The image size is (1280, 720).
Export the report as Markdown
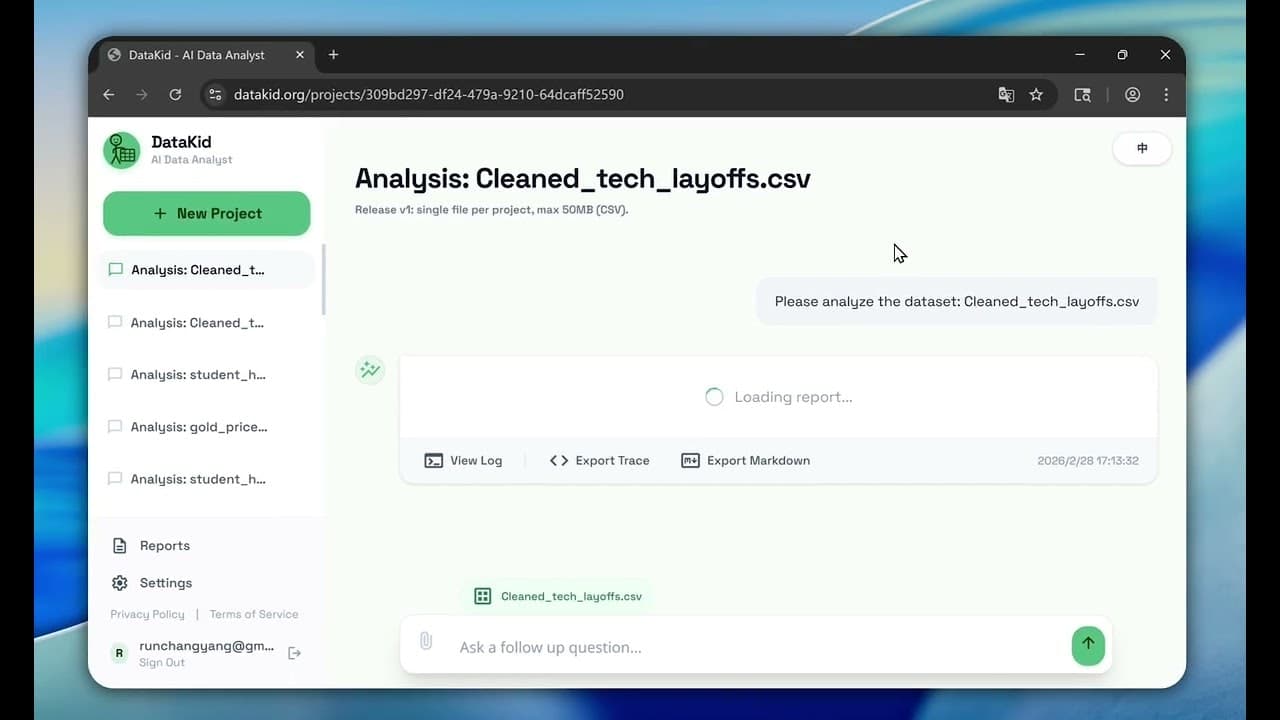click(744, 460)
